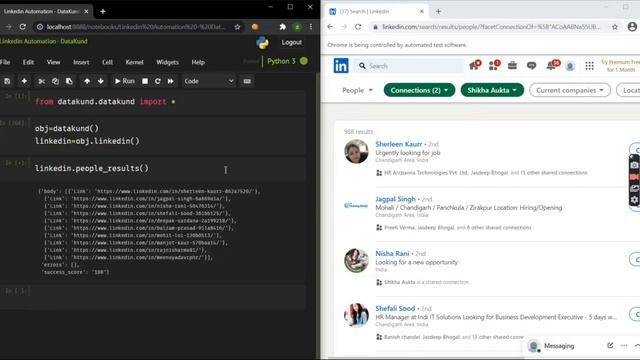
Task: Click Sherleen Kaurr's profile photo
Action: [356, 151]
